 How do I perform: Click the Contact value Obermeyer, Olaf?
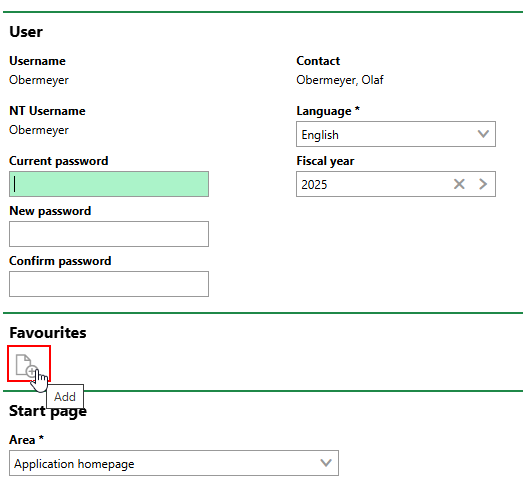pos(340,80)
